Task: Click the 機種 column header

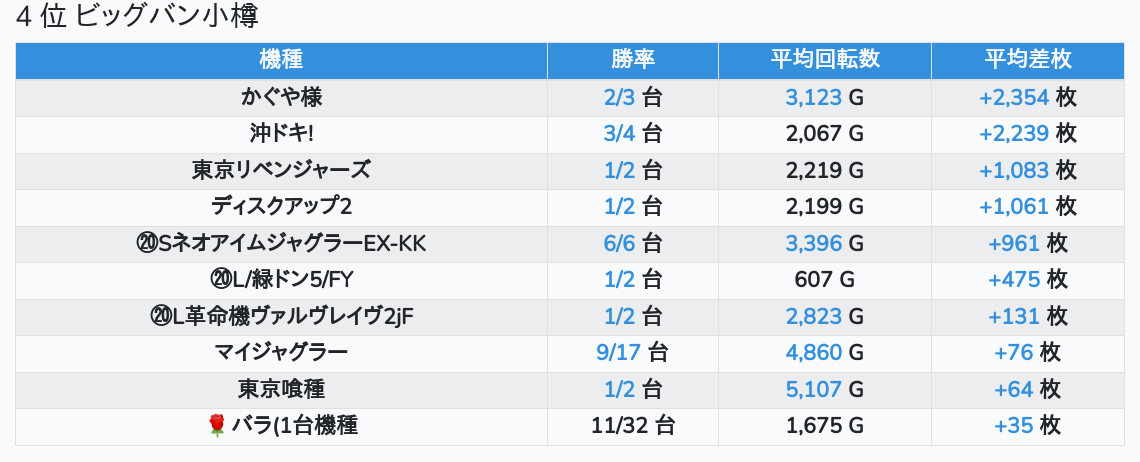Action: (x=281, y=59)
